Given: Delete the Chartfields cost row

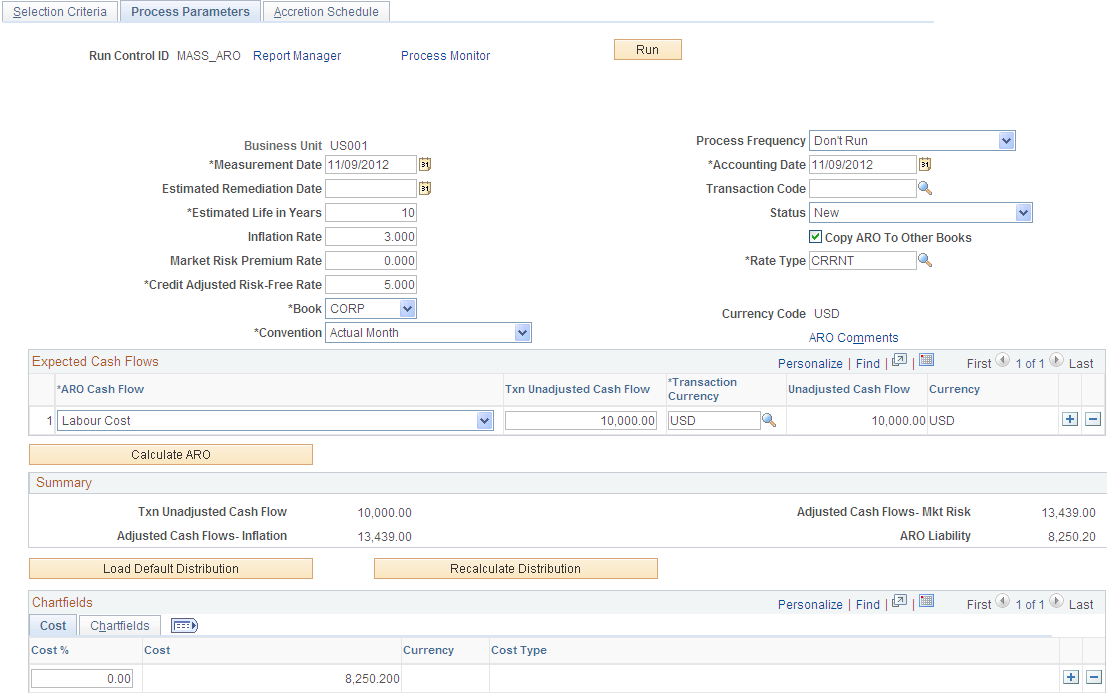Looking at the screenshot, I should 1094,677.
